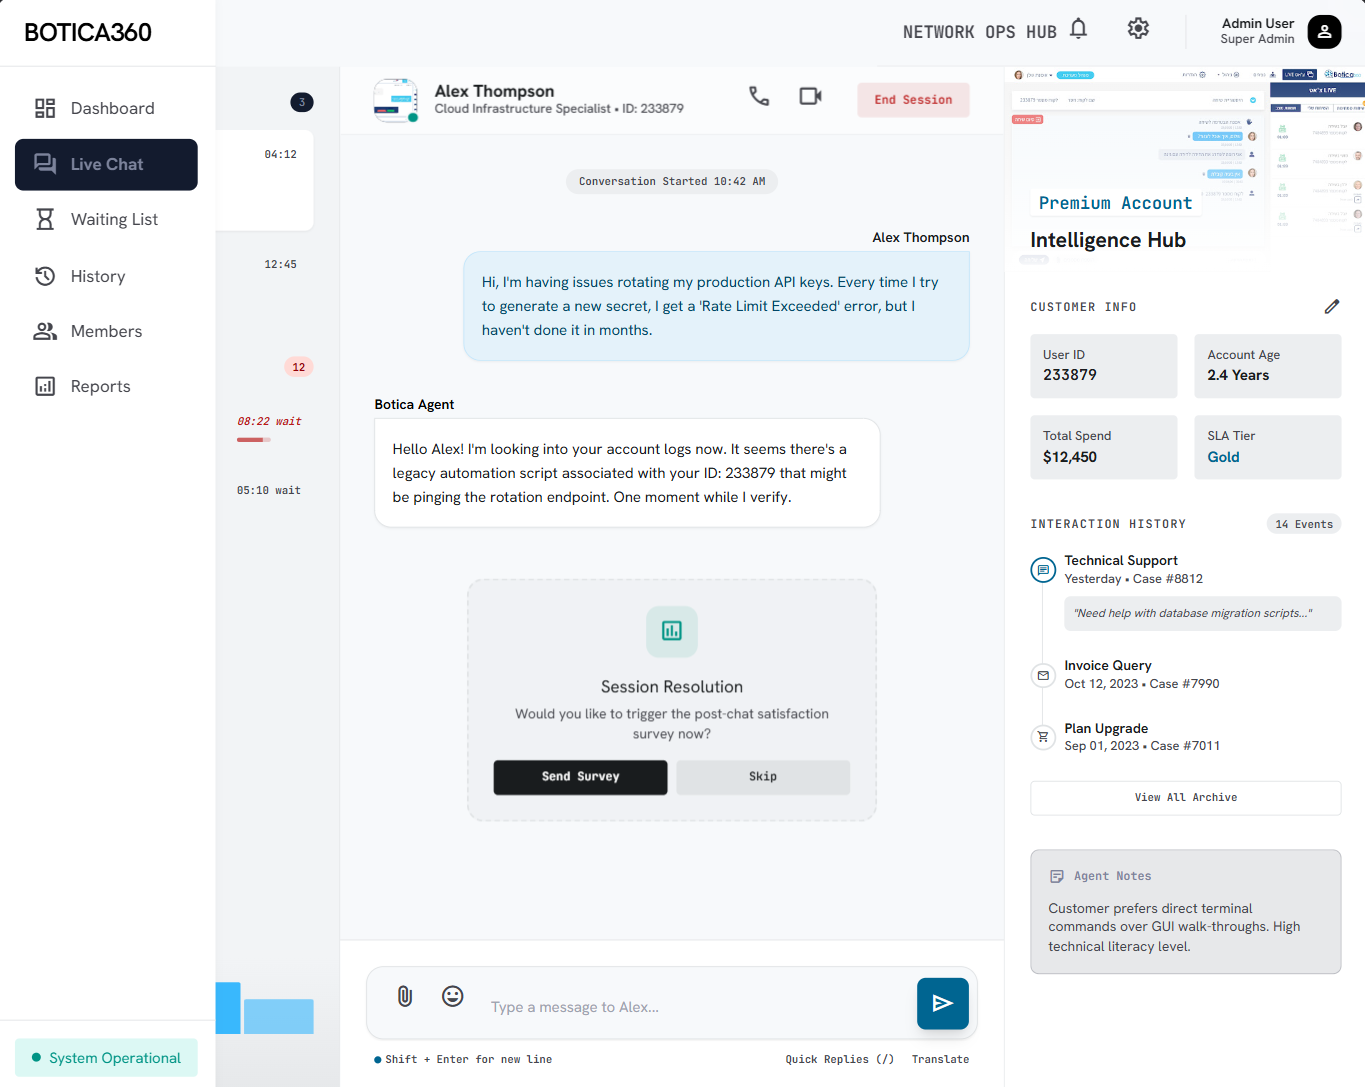Edit customer info with pencil icon

(1331, 307)
